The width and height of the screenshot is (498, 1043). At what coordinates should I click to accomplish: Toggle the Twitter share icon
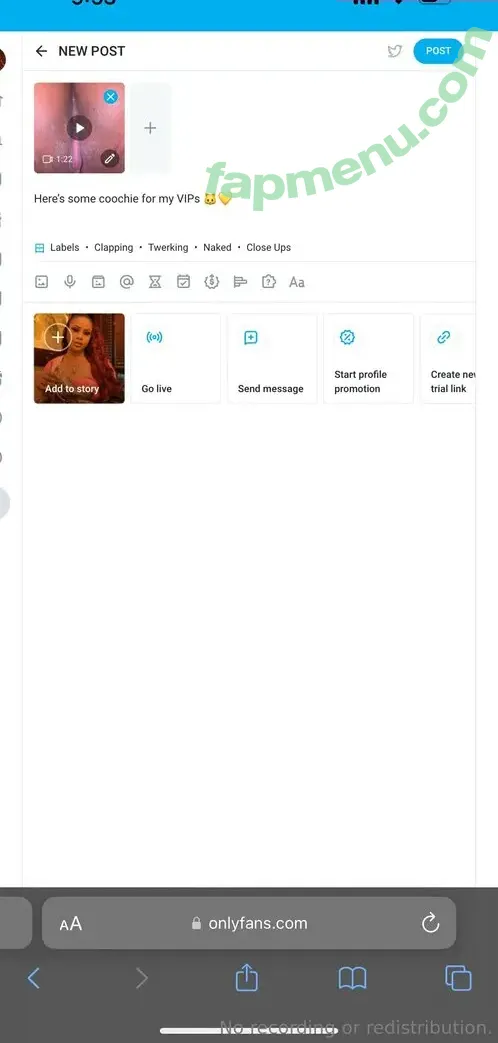coord(395,51)
